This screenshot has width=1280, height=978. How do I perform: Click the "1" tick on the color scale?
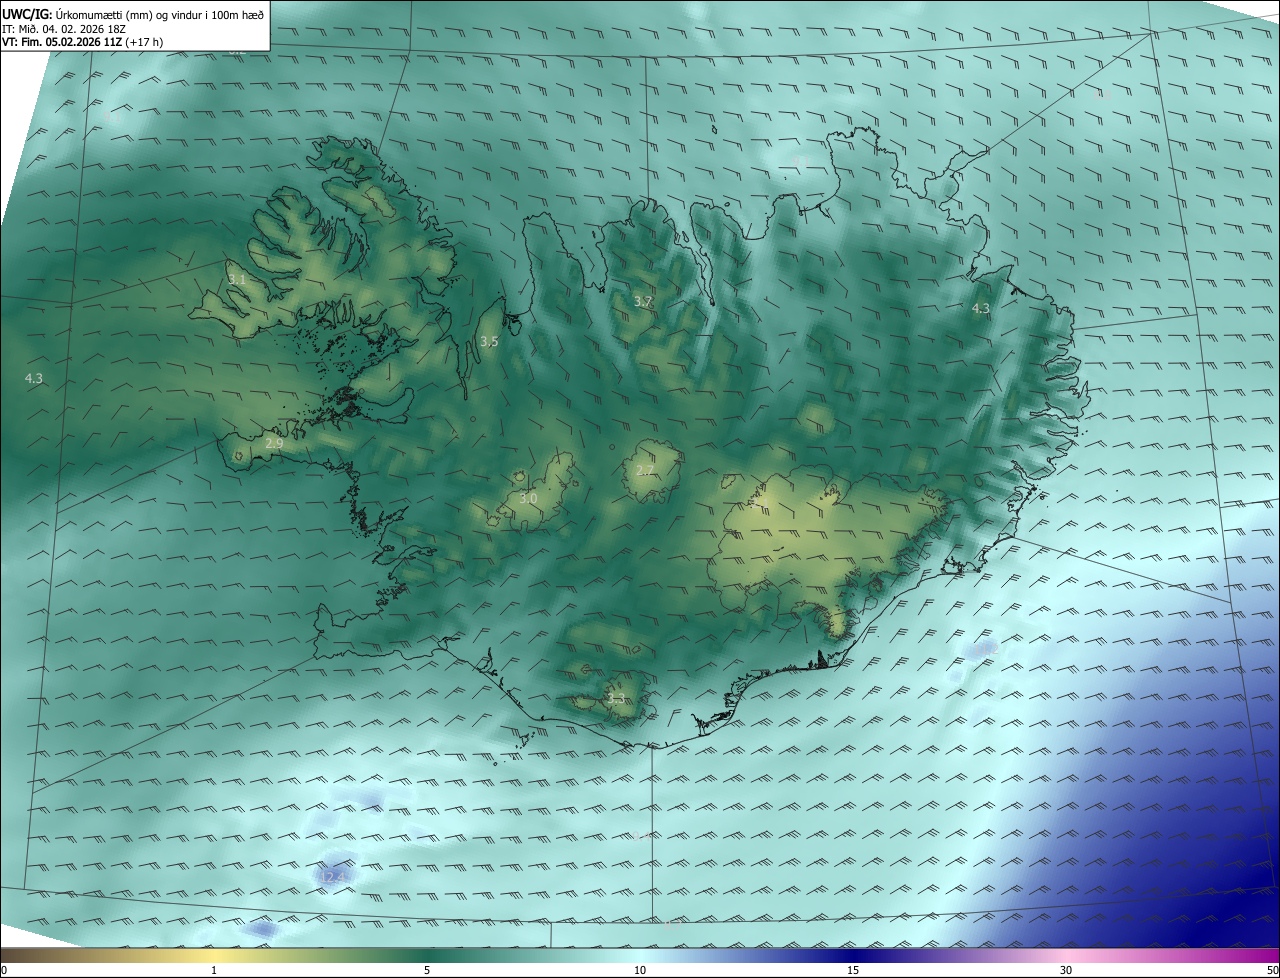[214, 970]
